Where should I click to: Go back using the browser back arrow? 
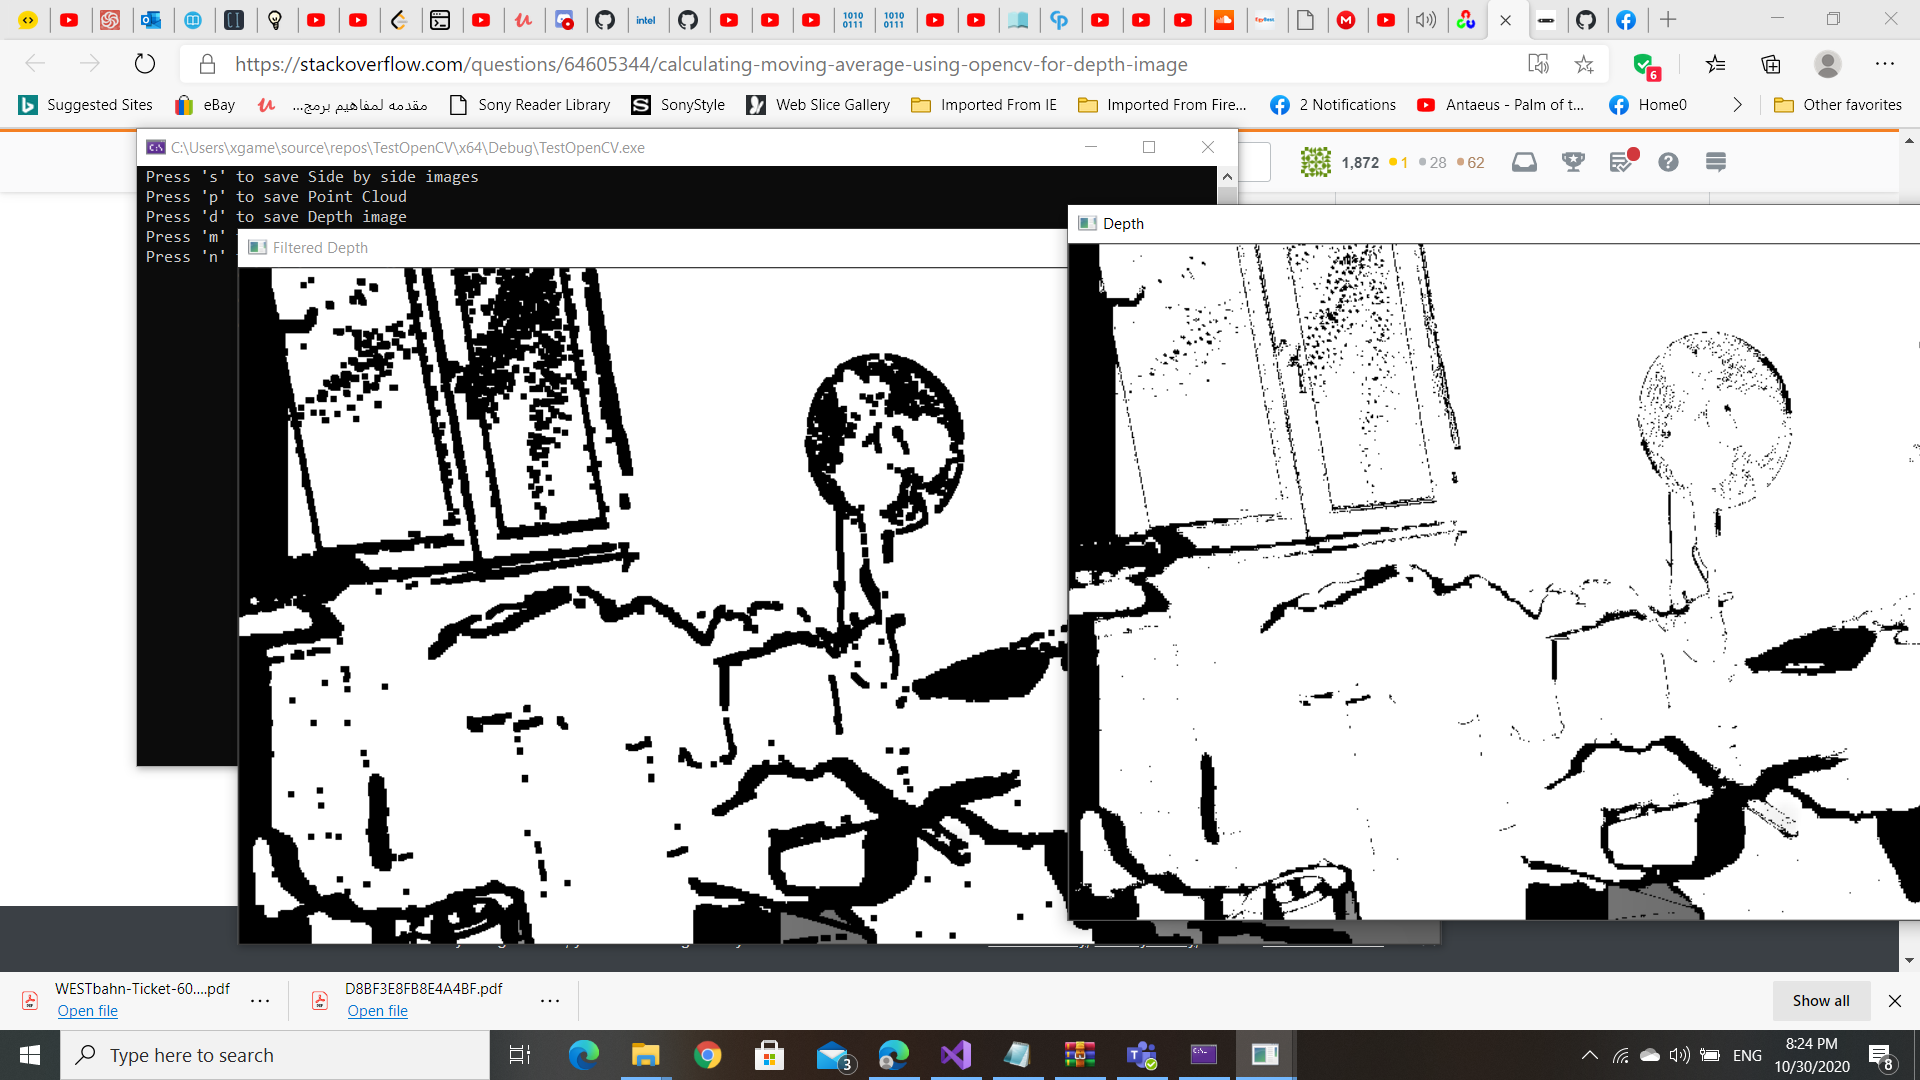click(35, 64)
